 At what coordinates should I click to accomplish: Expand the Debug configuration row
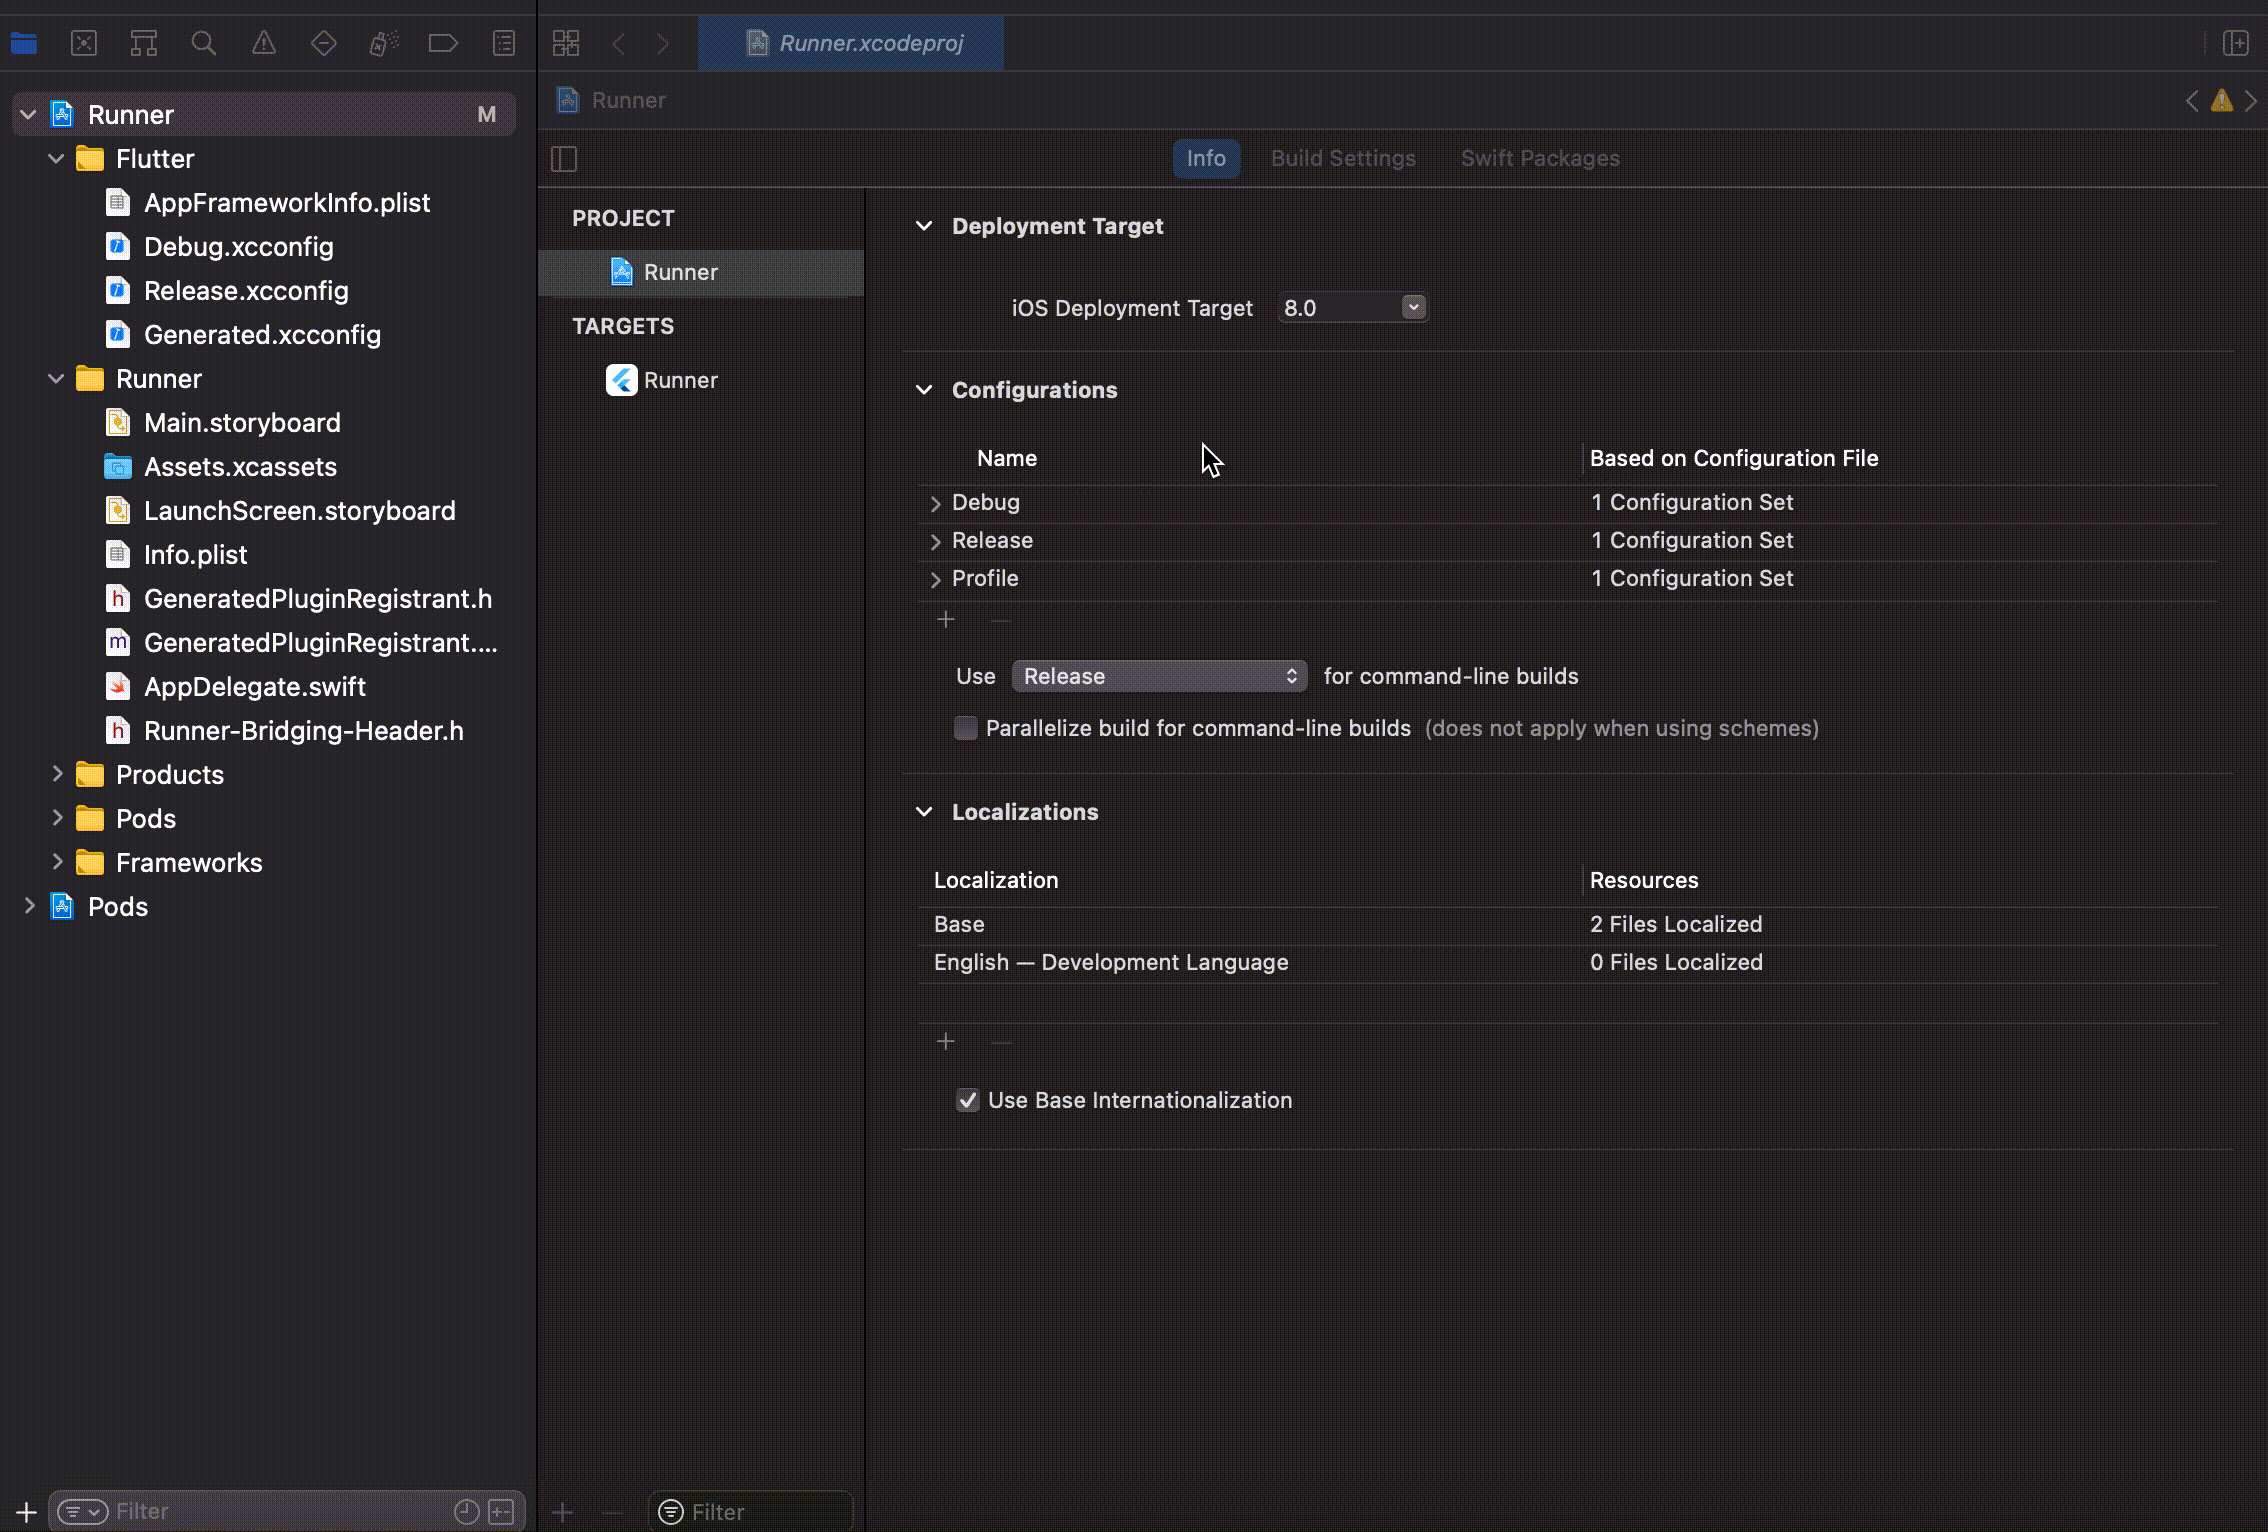935,503
